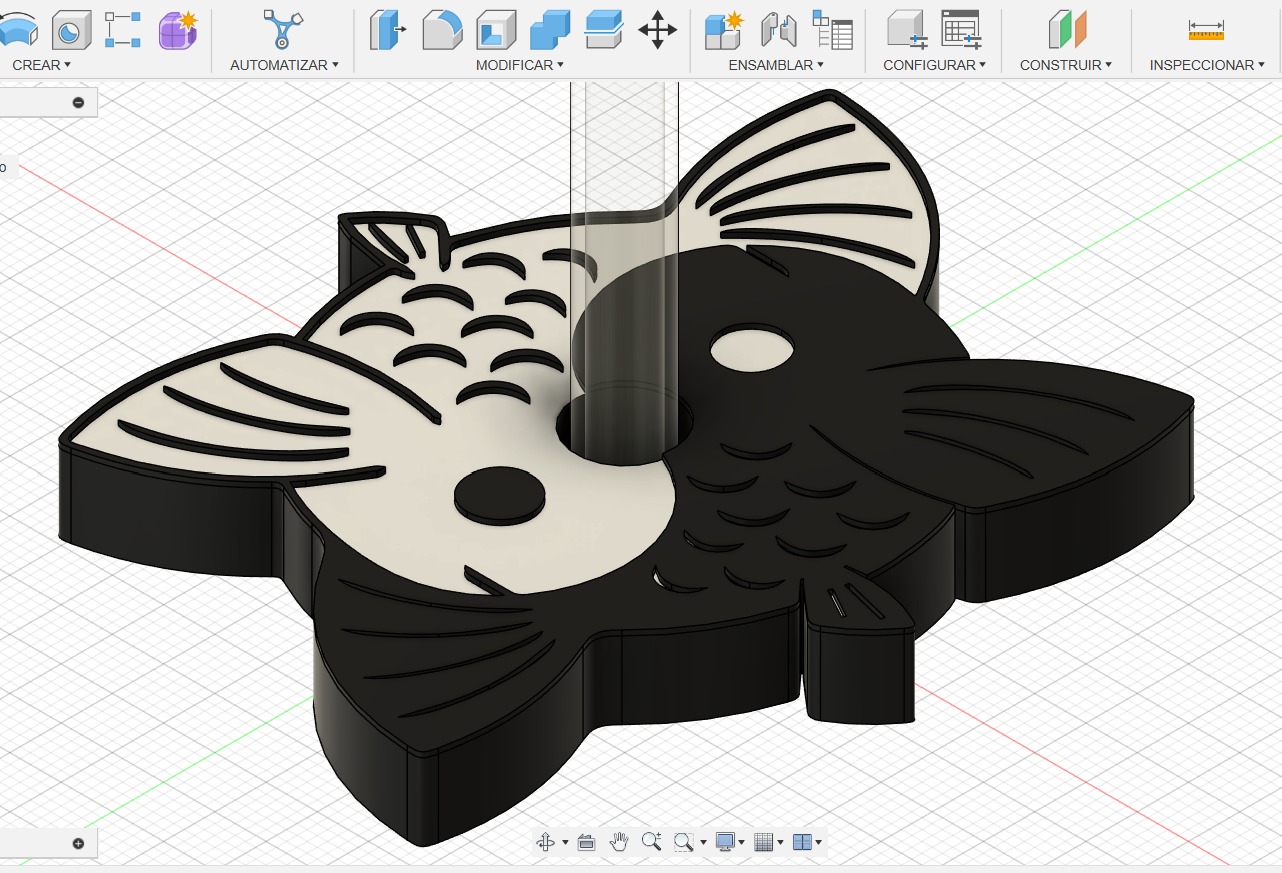
Task: Select the Fillet tool in the Modificar toolbar
Action: click(x=443, y=29)
